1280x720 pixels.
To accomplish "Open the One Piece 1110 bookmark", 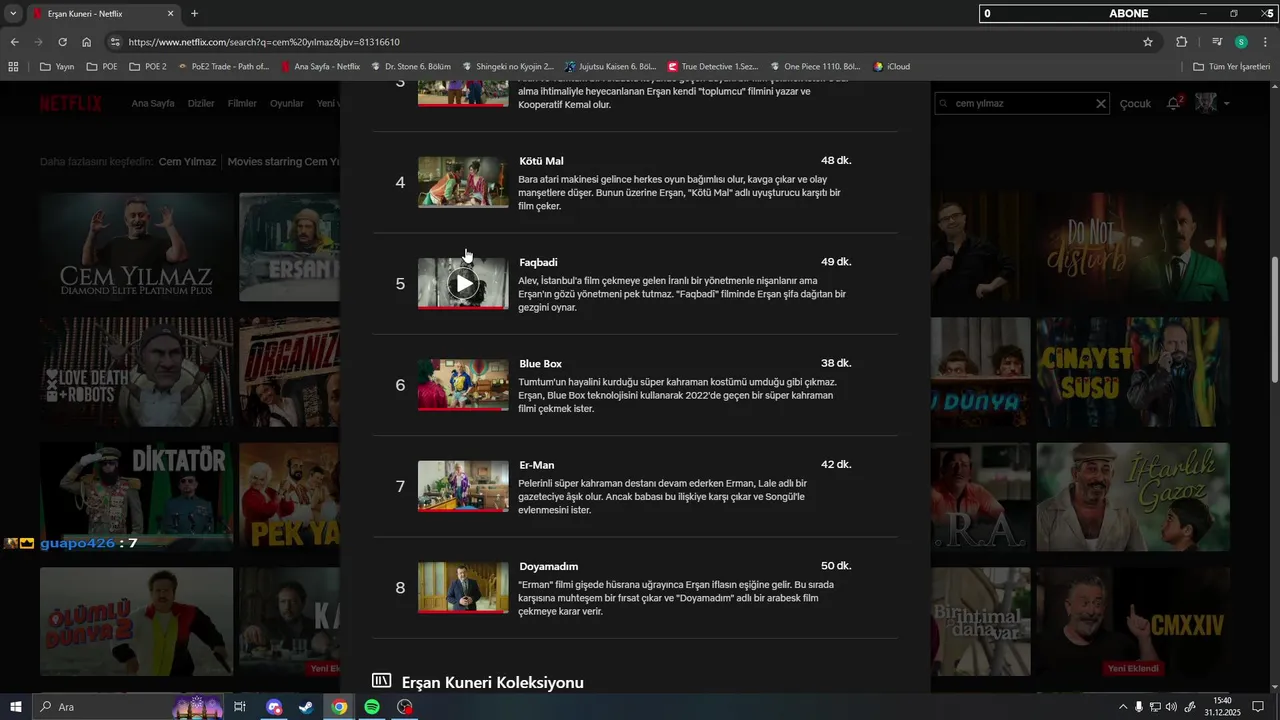I will pyautogui.click(x=816, y=67).
